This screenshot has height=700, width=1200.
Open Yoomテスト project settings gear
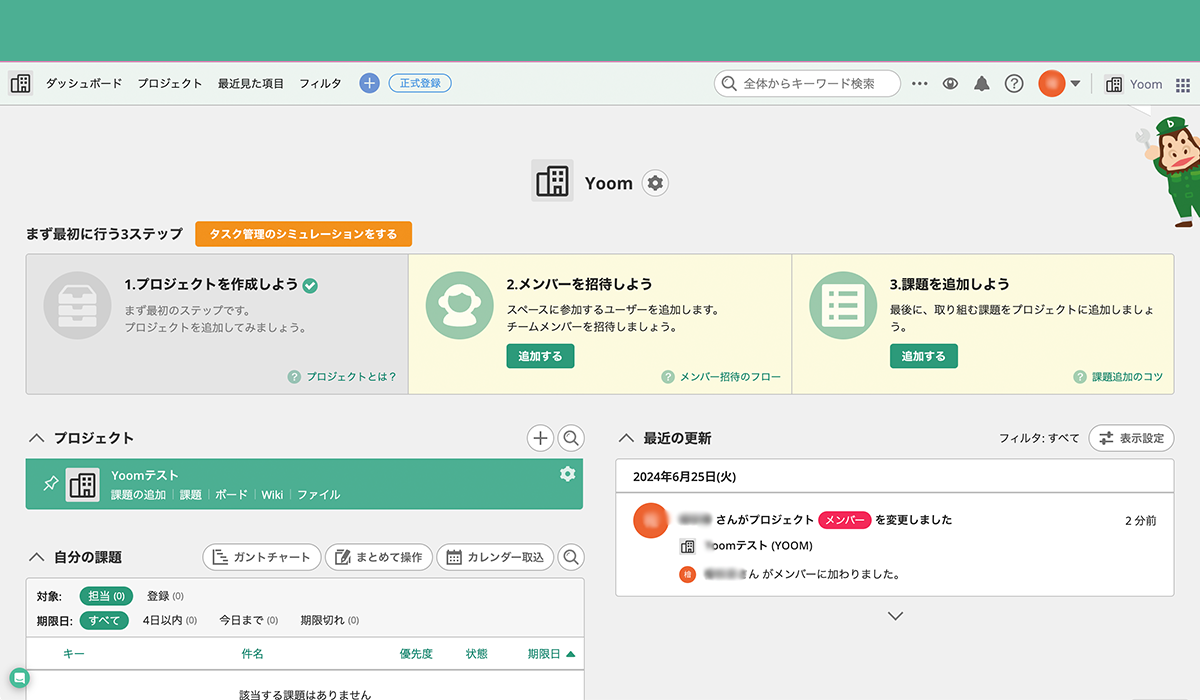click(567, 474)
